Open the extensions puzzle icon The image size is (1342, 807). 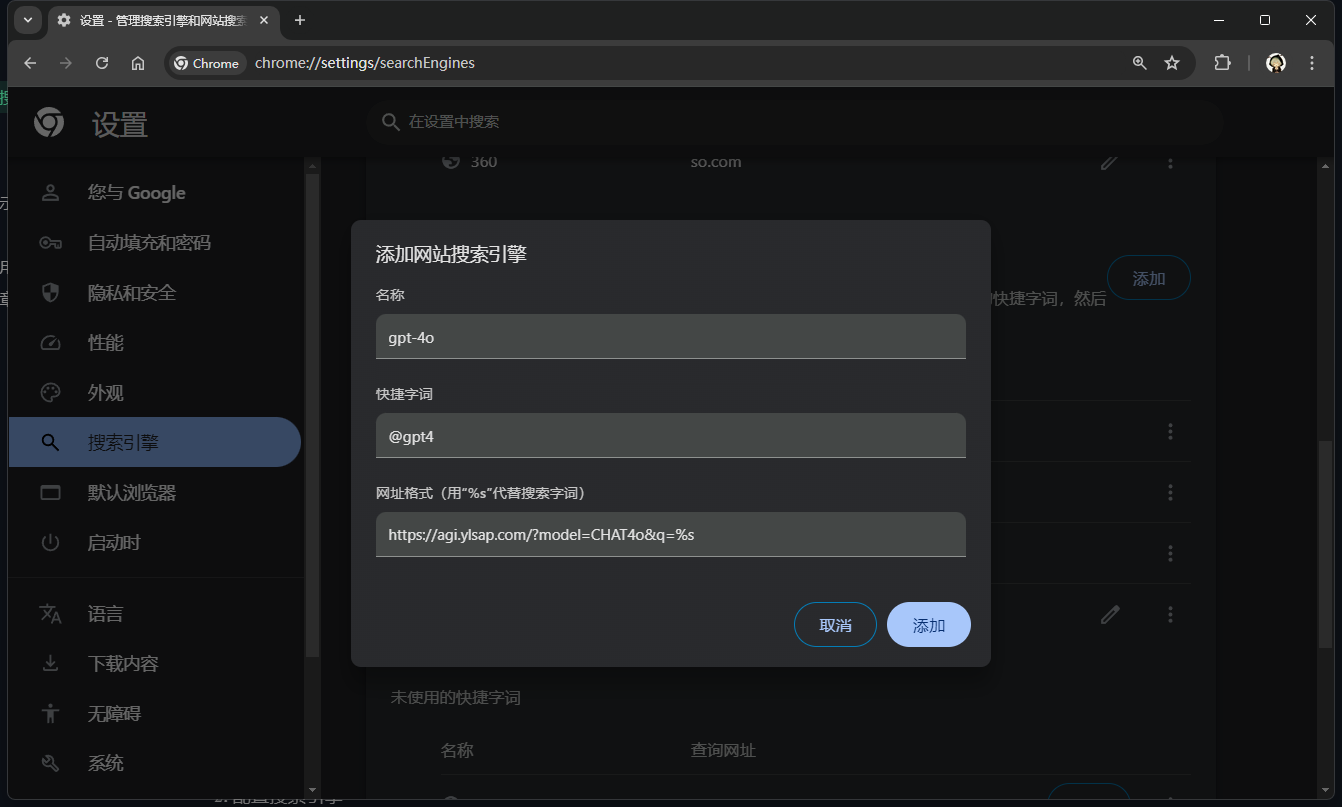point(1222,63)
